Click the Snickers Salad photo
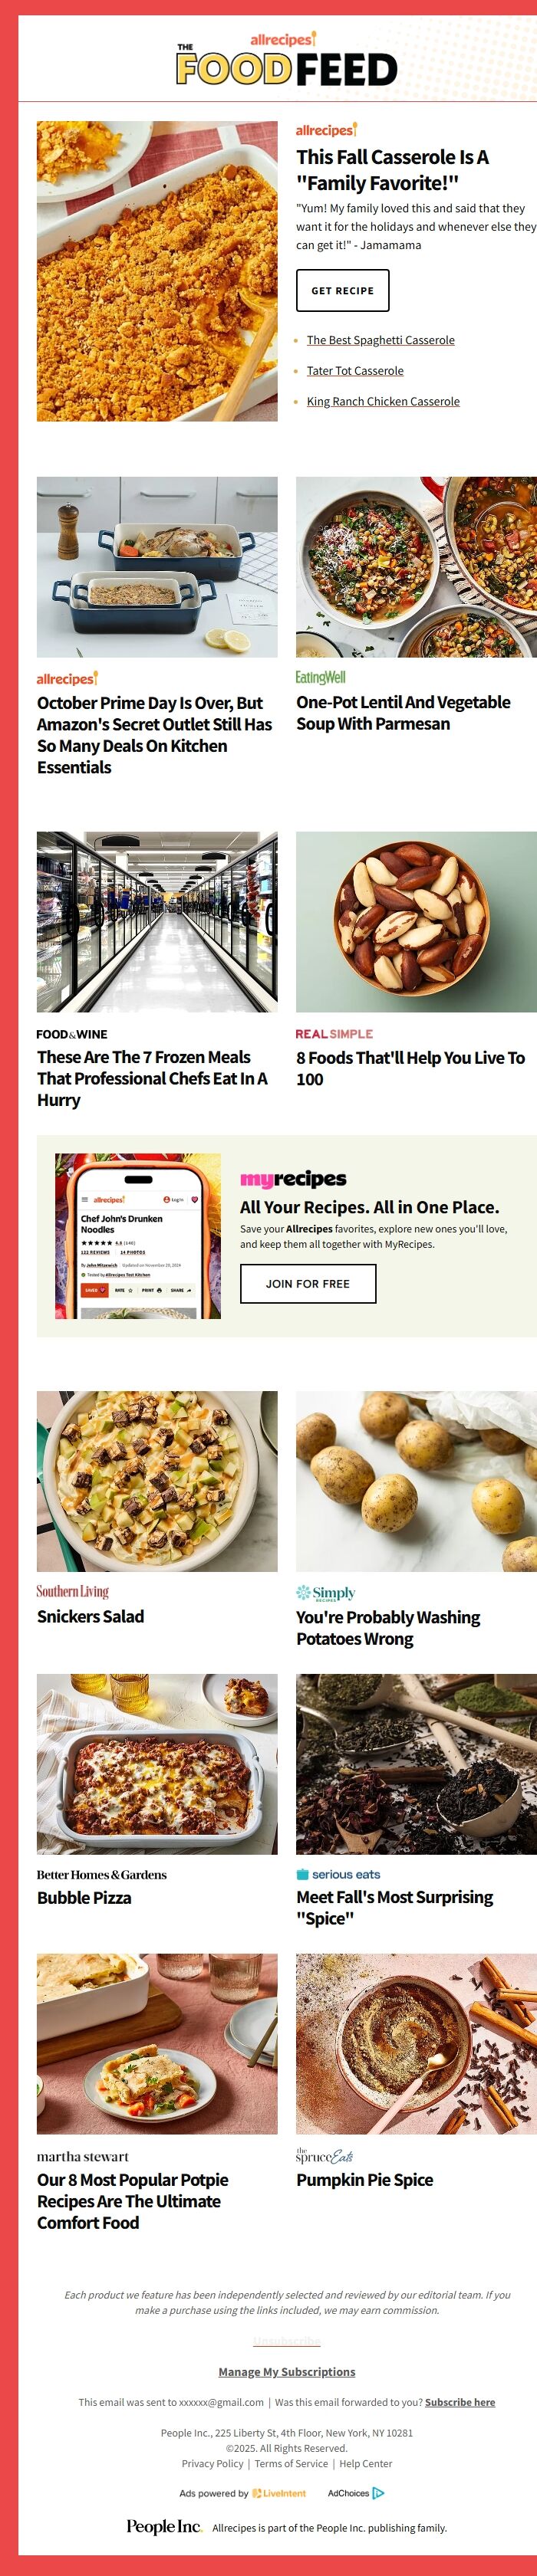This screenshot has width=537, height=2576. tap(157, 1480)
